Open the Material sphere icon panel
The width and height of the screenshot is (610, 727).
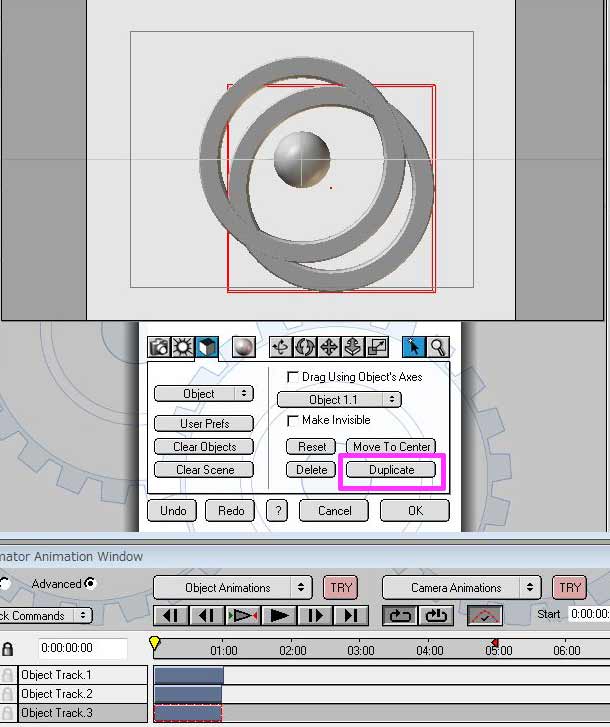pos(243,347)
